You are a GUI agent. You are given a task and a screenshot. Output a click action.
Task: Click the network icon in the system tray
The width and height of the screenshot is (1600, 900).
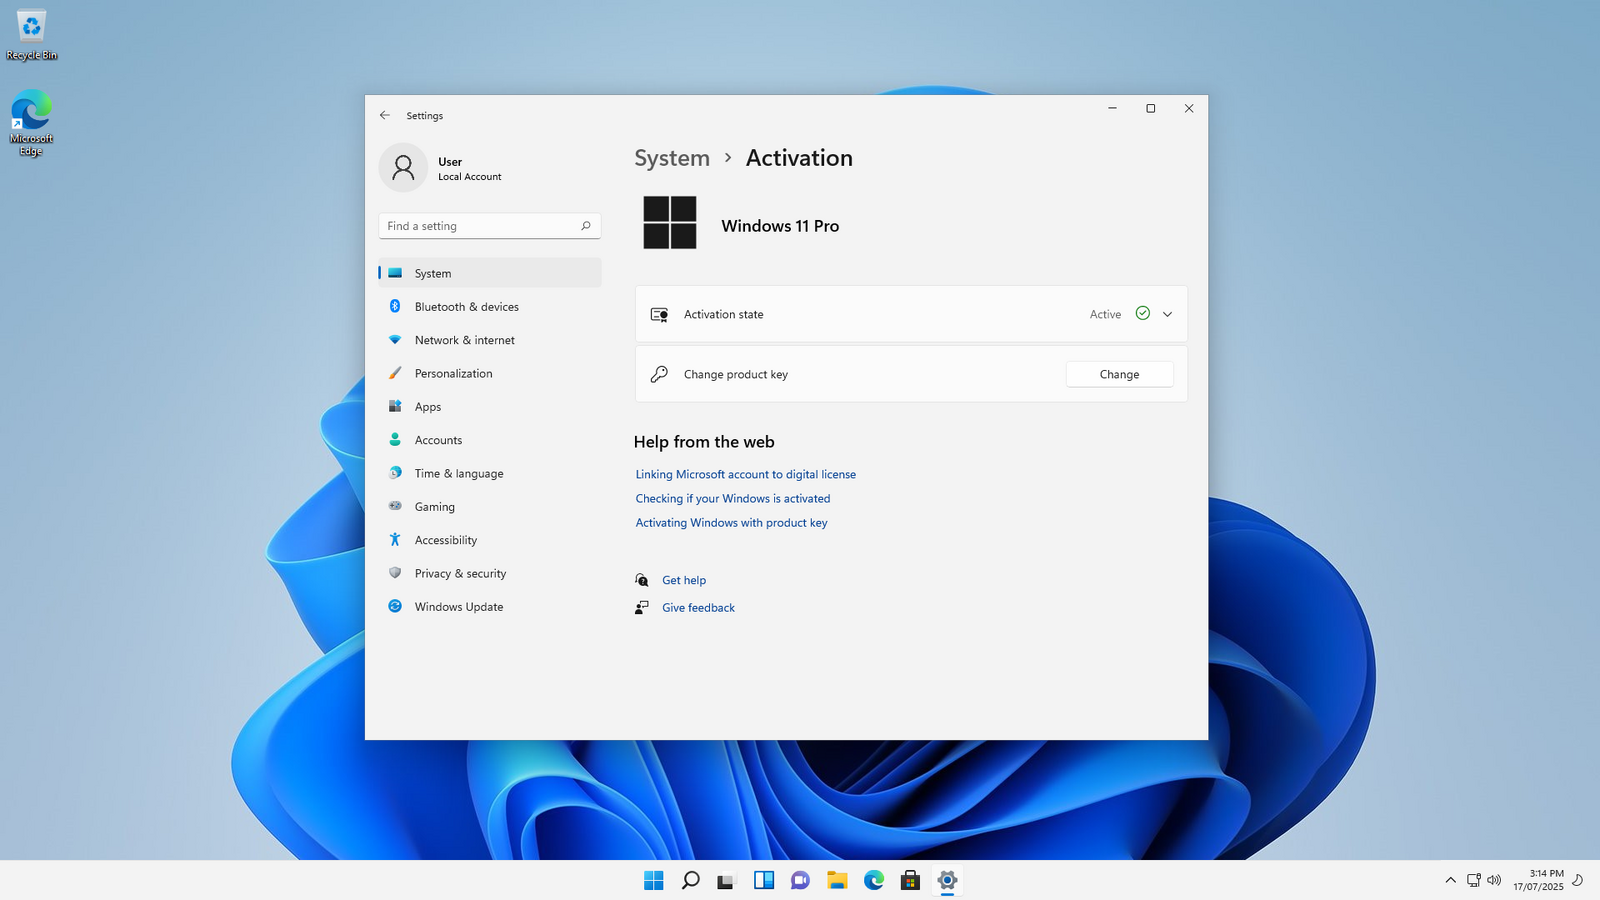(x=1474, y=880)
